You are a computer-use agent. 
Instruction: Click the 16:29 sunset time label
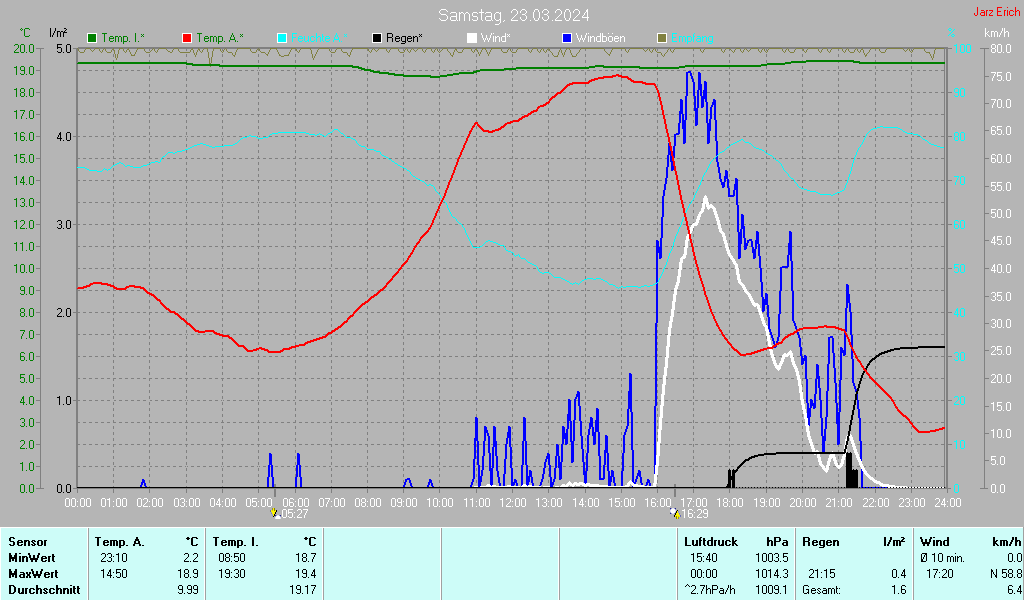[x=695, y=514]
